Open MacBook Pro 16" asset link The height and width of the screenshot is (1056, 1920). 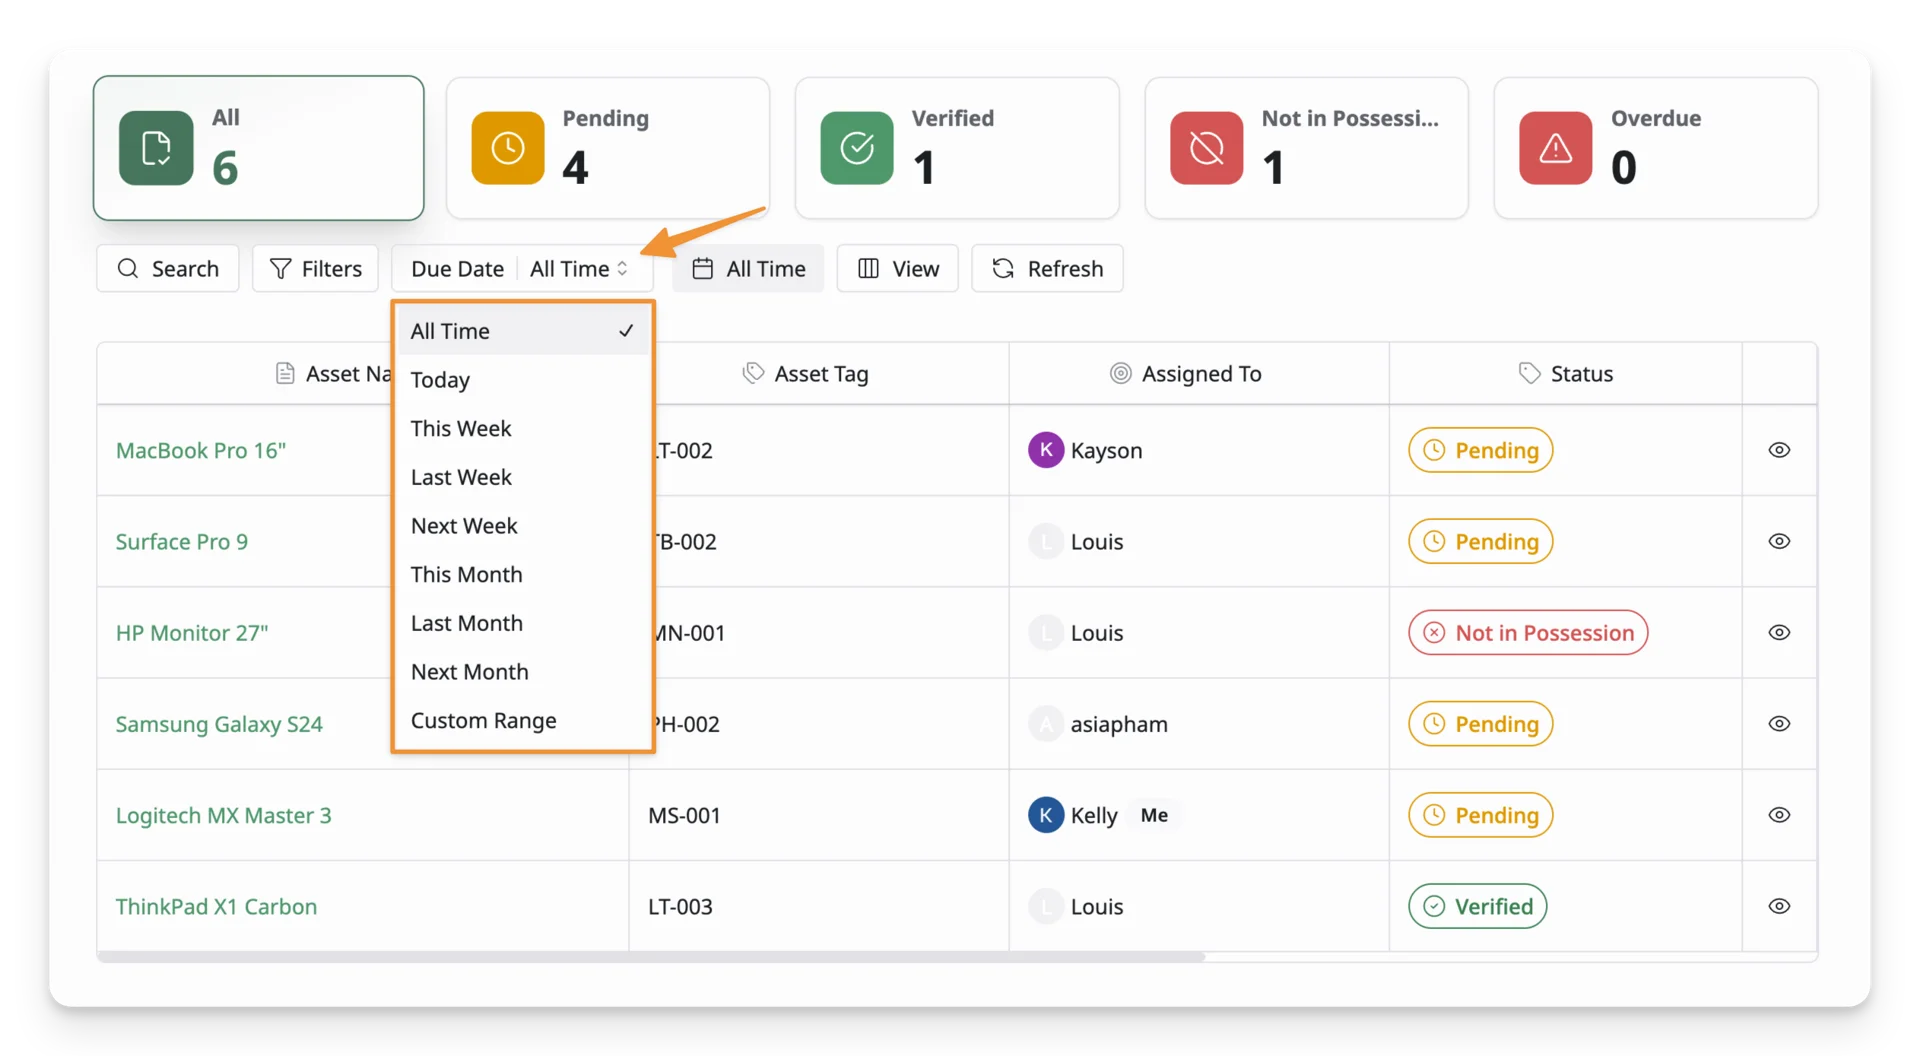pyautogui.click(x=201, y=450)
